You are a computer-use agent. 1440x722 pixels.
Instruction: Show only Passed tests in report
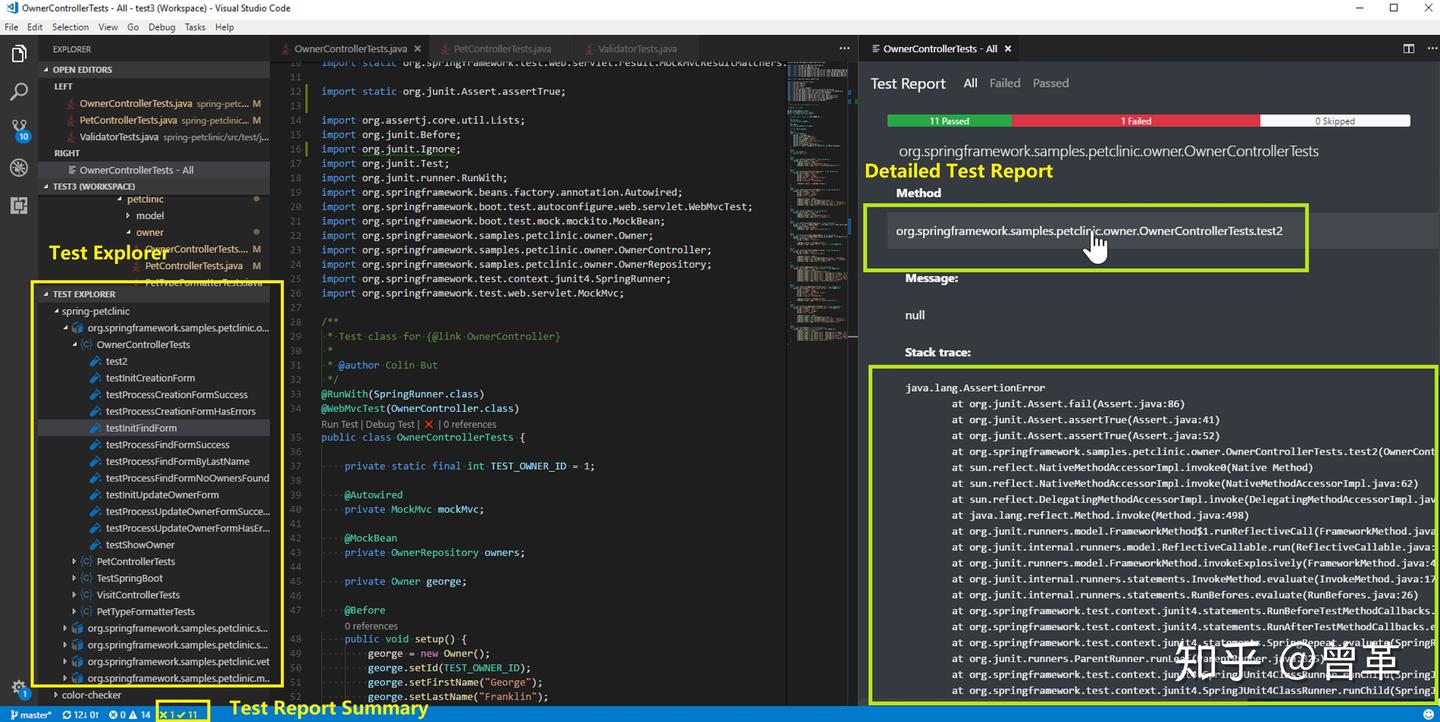1050,83
